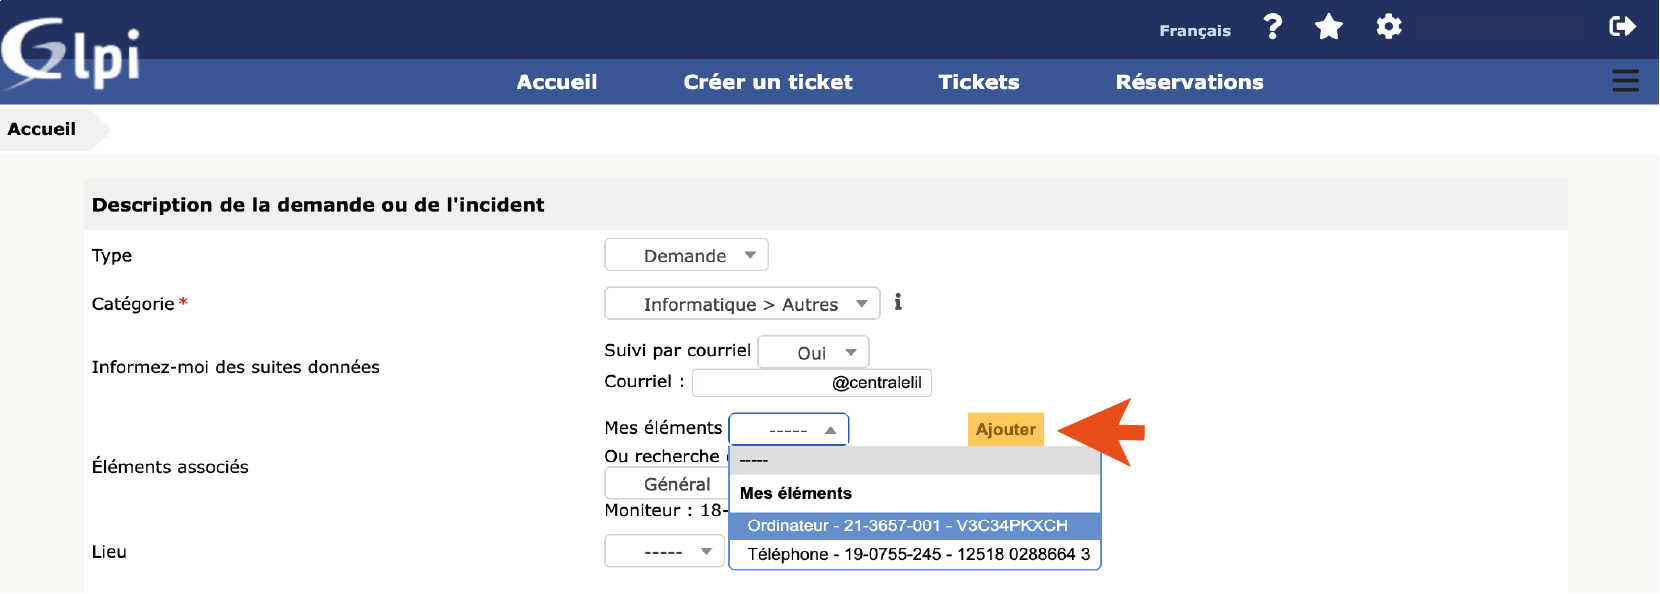Screen dimensions: 1660x594
Task: Click the category information icon
Action: tap(898, 302)
